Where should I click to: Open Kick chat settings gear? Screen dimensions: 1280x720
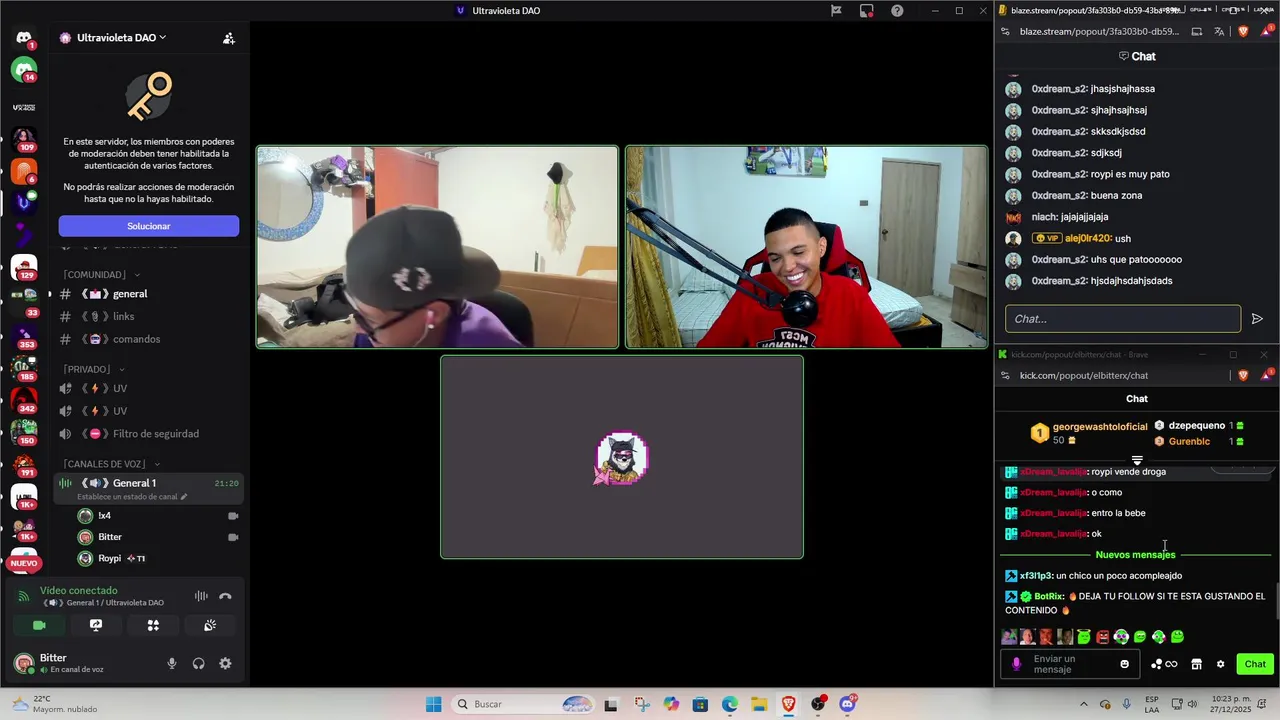tap(1220, 664)
